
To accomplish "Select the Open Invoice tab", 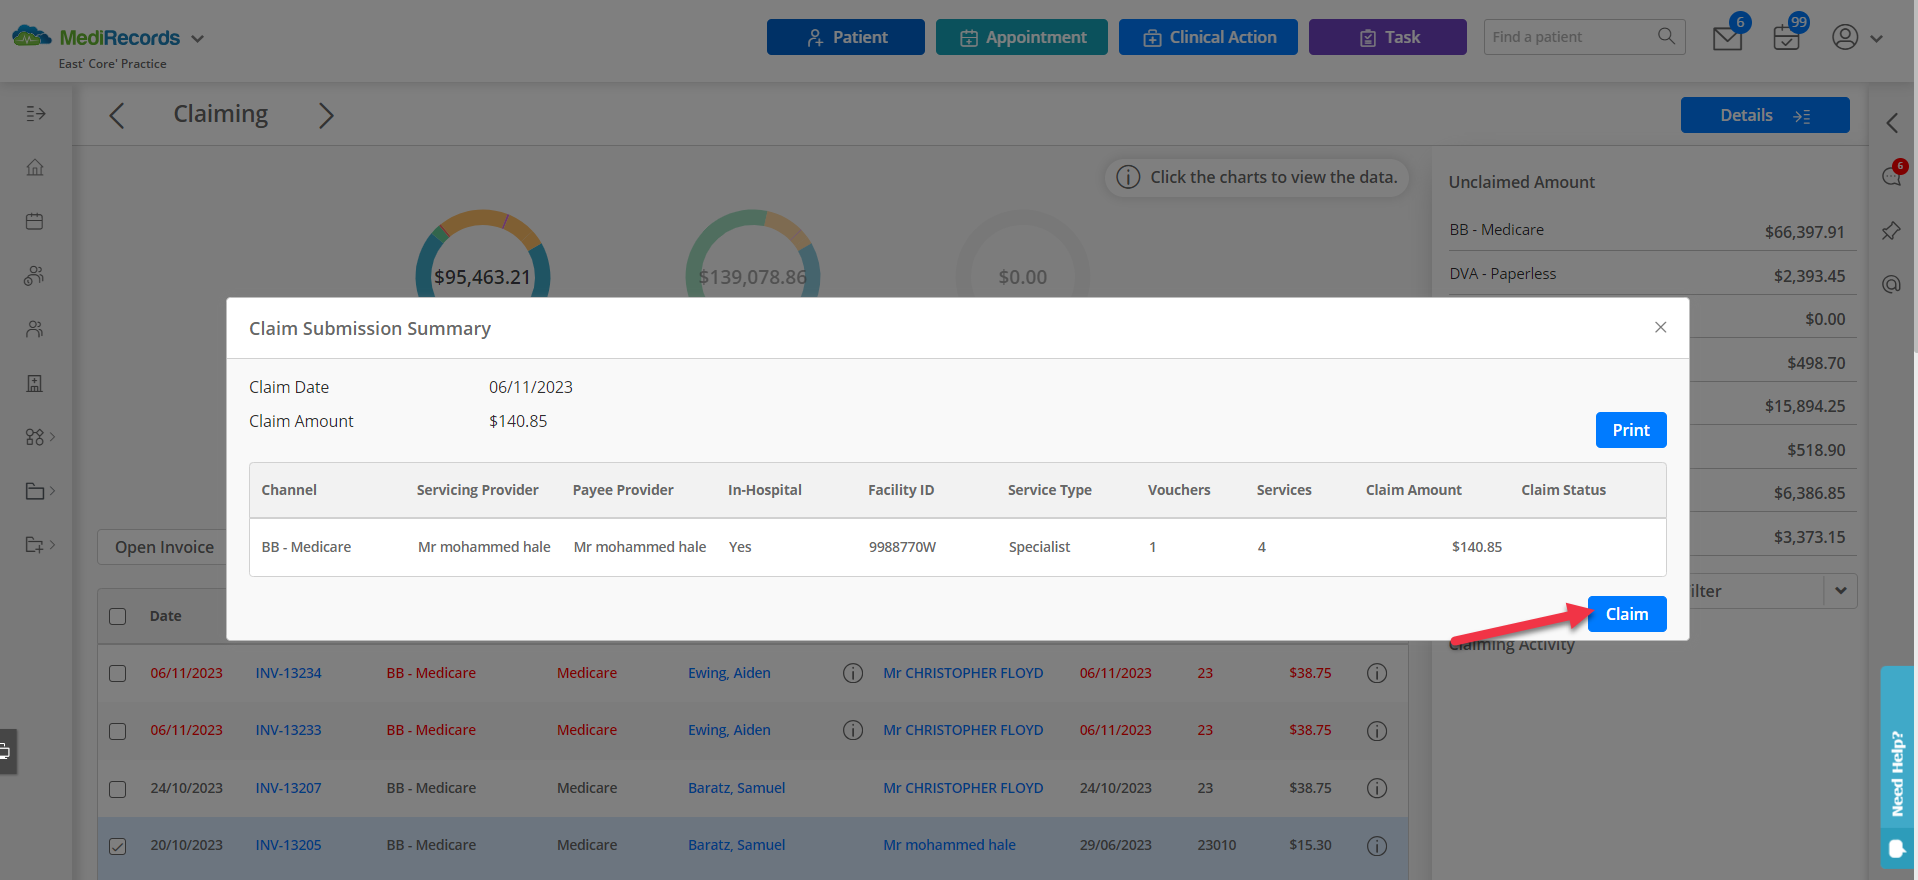I will pos(164,547).
